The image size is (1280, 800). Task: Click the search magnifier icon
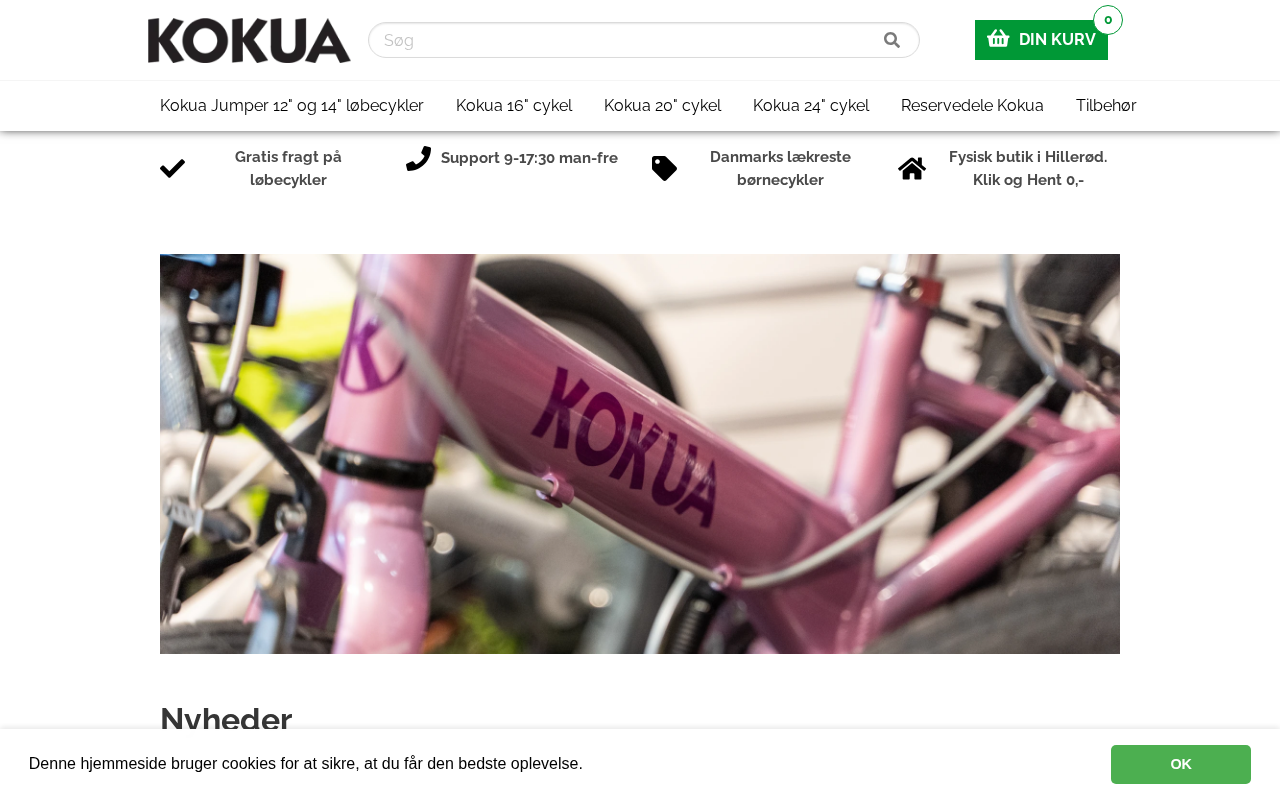(892, 40)
